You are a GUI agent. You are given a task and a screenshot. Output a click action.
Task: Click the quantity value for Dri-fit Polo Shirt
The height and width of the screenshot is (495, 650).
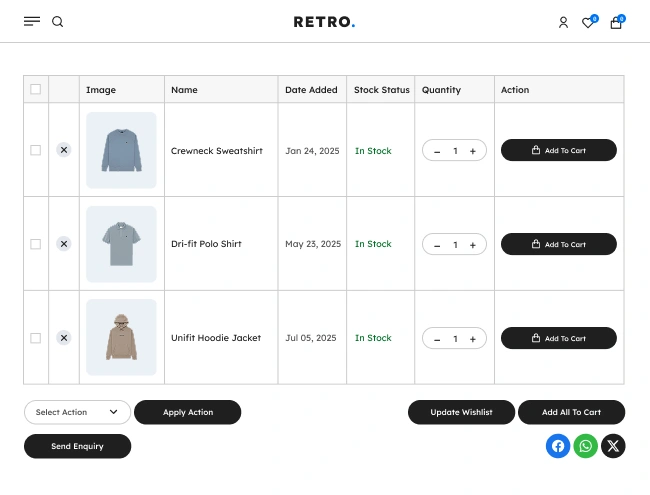click(x=455, y=245)
